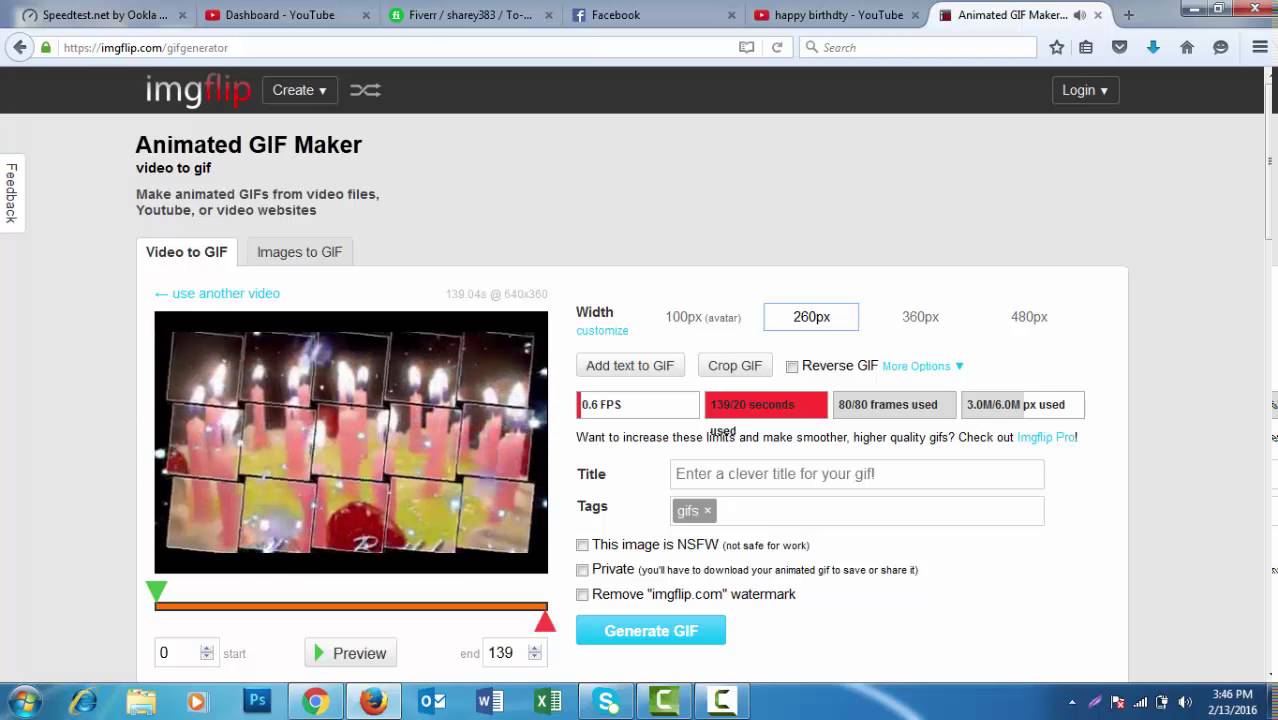The width and height of the screenshot is (1278, 720).
Task: Switch to Facebook browser tab
Action: 654,15
